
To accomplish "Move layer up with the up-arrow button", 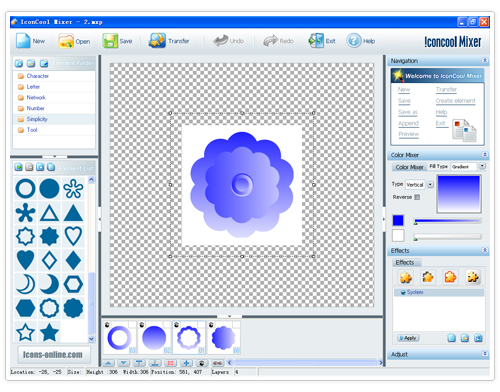I will click(x=108, y=363).
